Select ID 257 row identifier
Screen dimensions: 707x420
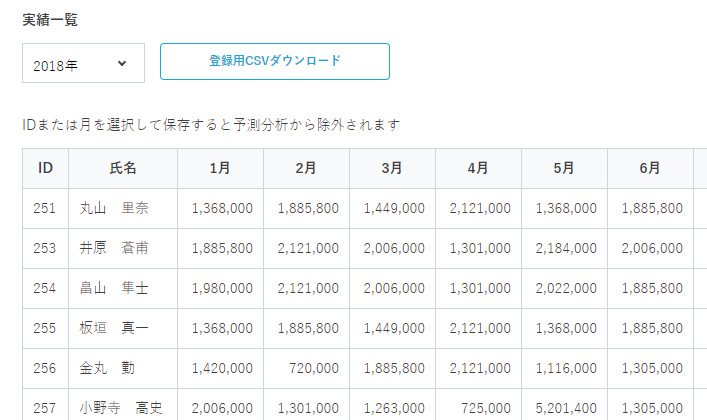(x=45, y=407)
